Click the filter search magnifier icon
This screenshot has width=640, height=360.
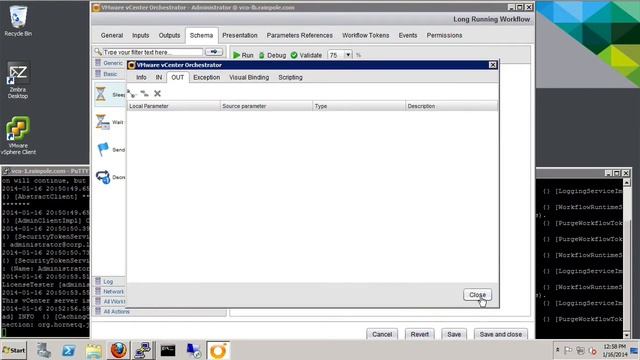pyautogui.click(x=98, y=52)
